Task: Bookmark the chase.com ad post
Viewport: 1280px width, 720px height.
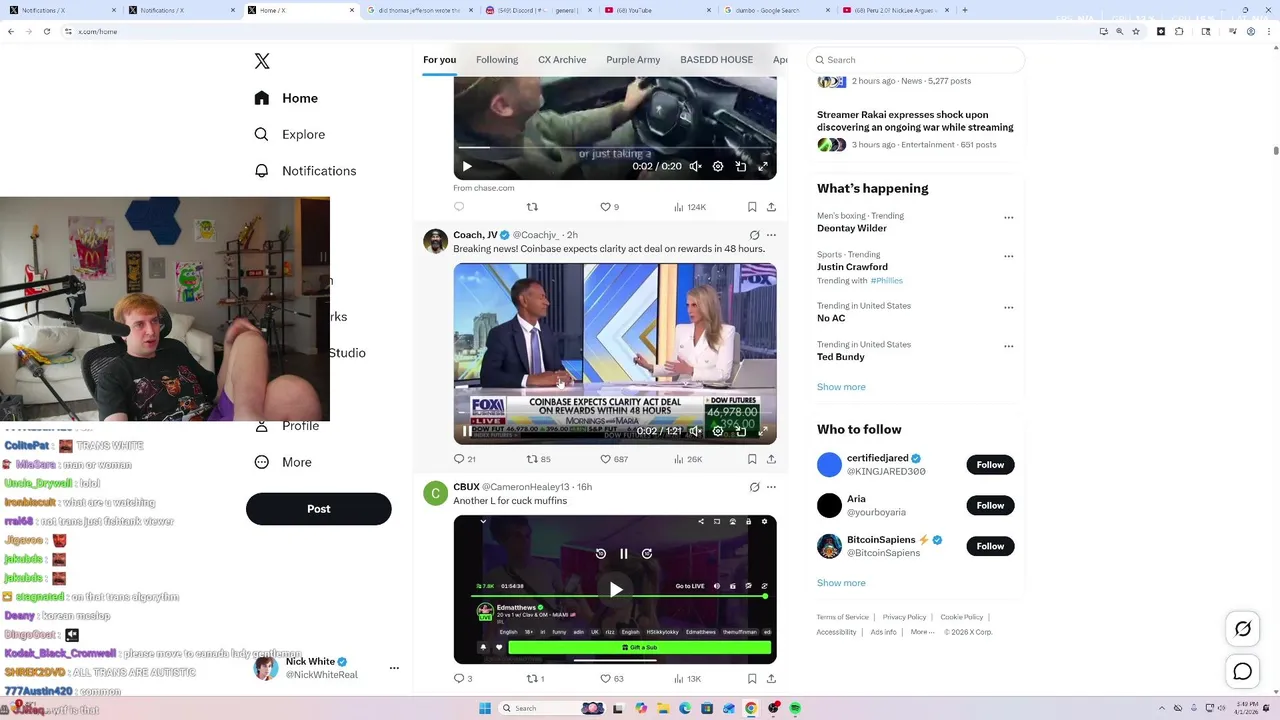Action: pyautogui.click(x=752, y=207)
